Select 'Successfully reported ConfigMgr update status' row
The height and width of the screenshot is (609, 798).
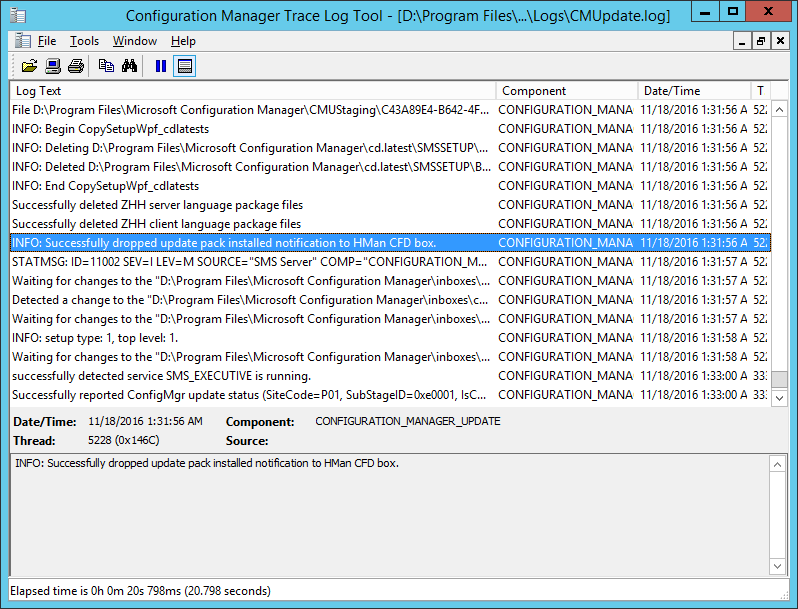[390, 395]
